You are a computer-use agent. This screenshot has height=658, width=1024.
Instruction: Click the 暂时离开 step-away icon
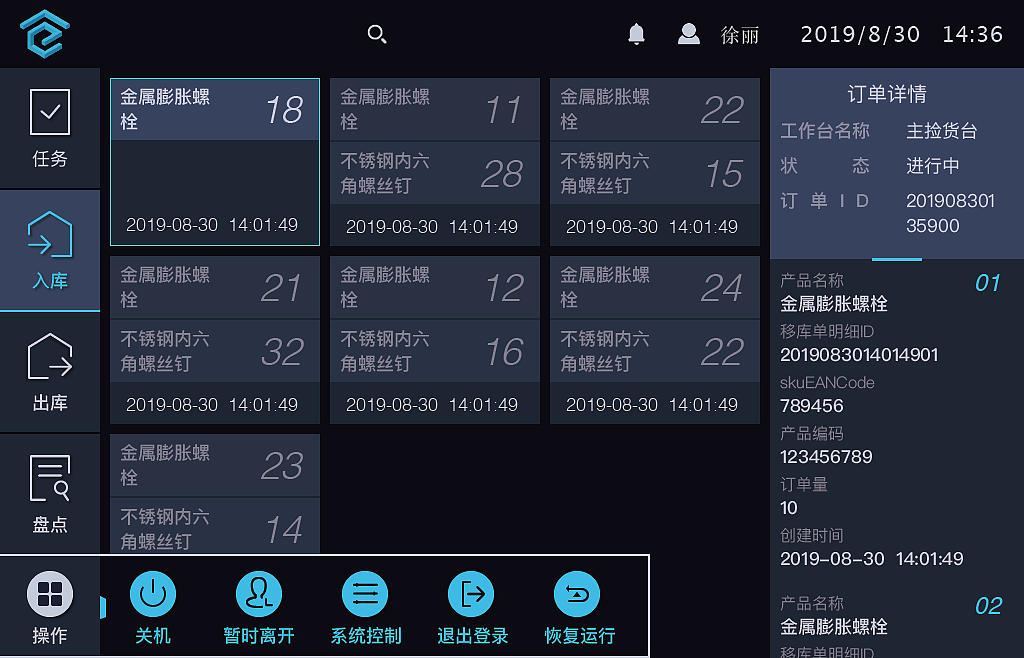(259, 594)
